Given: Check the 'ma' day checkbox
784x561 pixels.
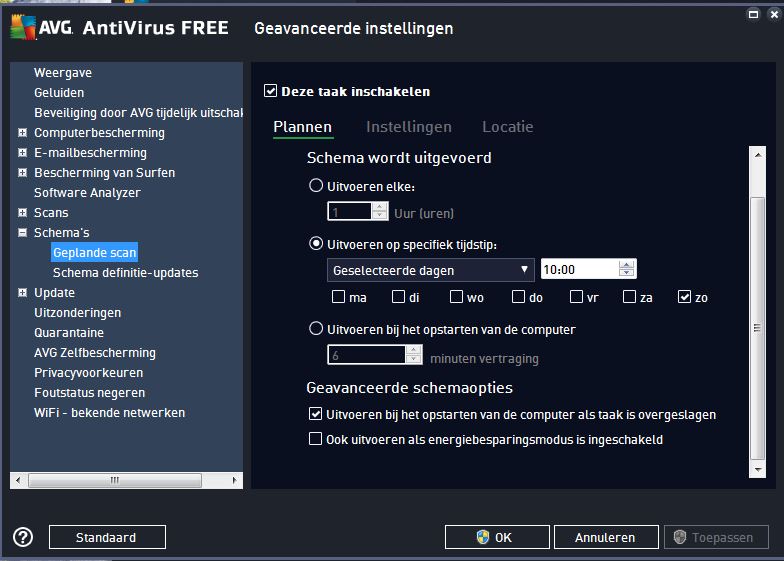Looking at the screenshot, I should [x=338, y=297].
